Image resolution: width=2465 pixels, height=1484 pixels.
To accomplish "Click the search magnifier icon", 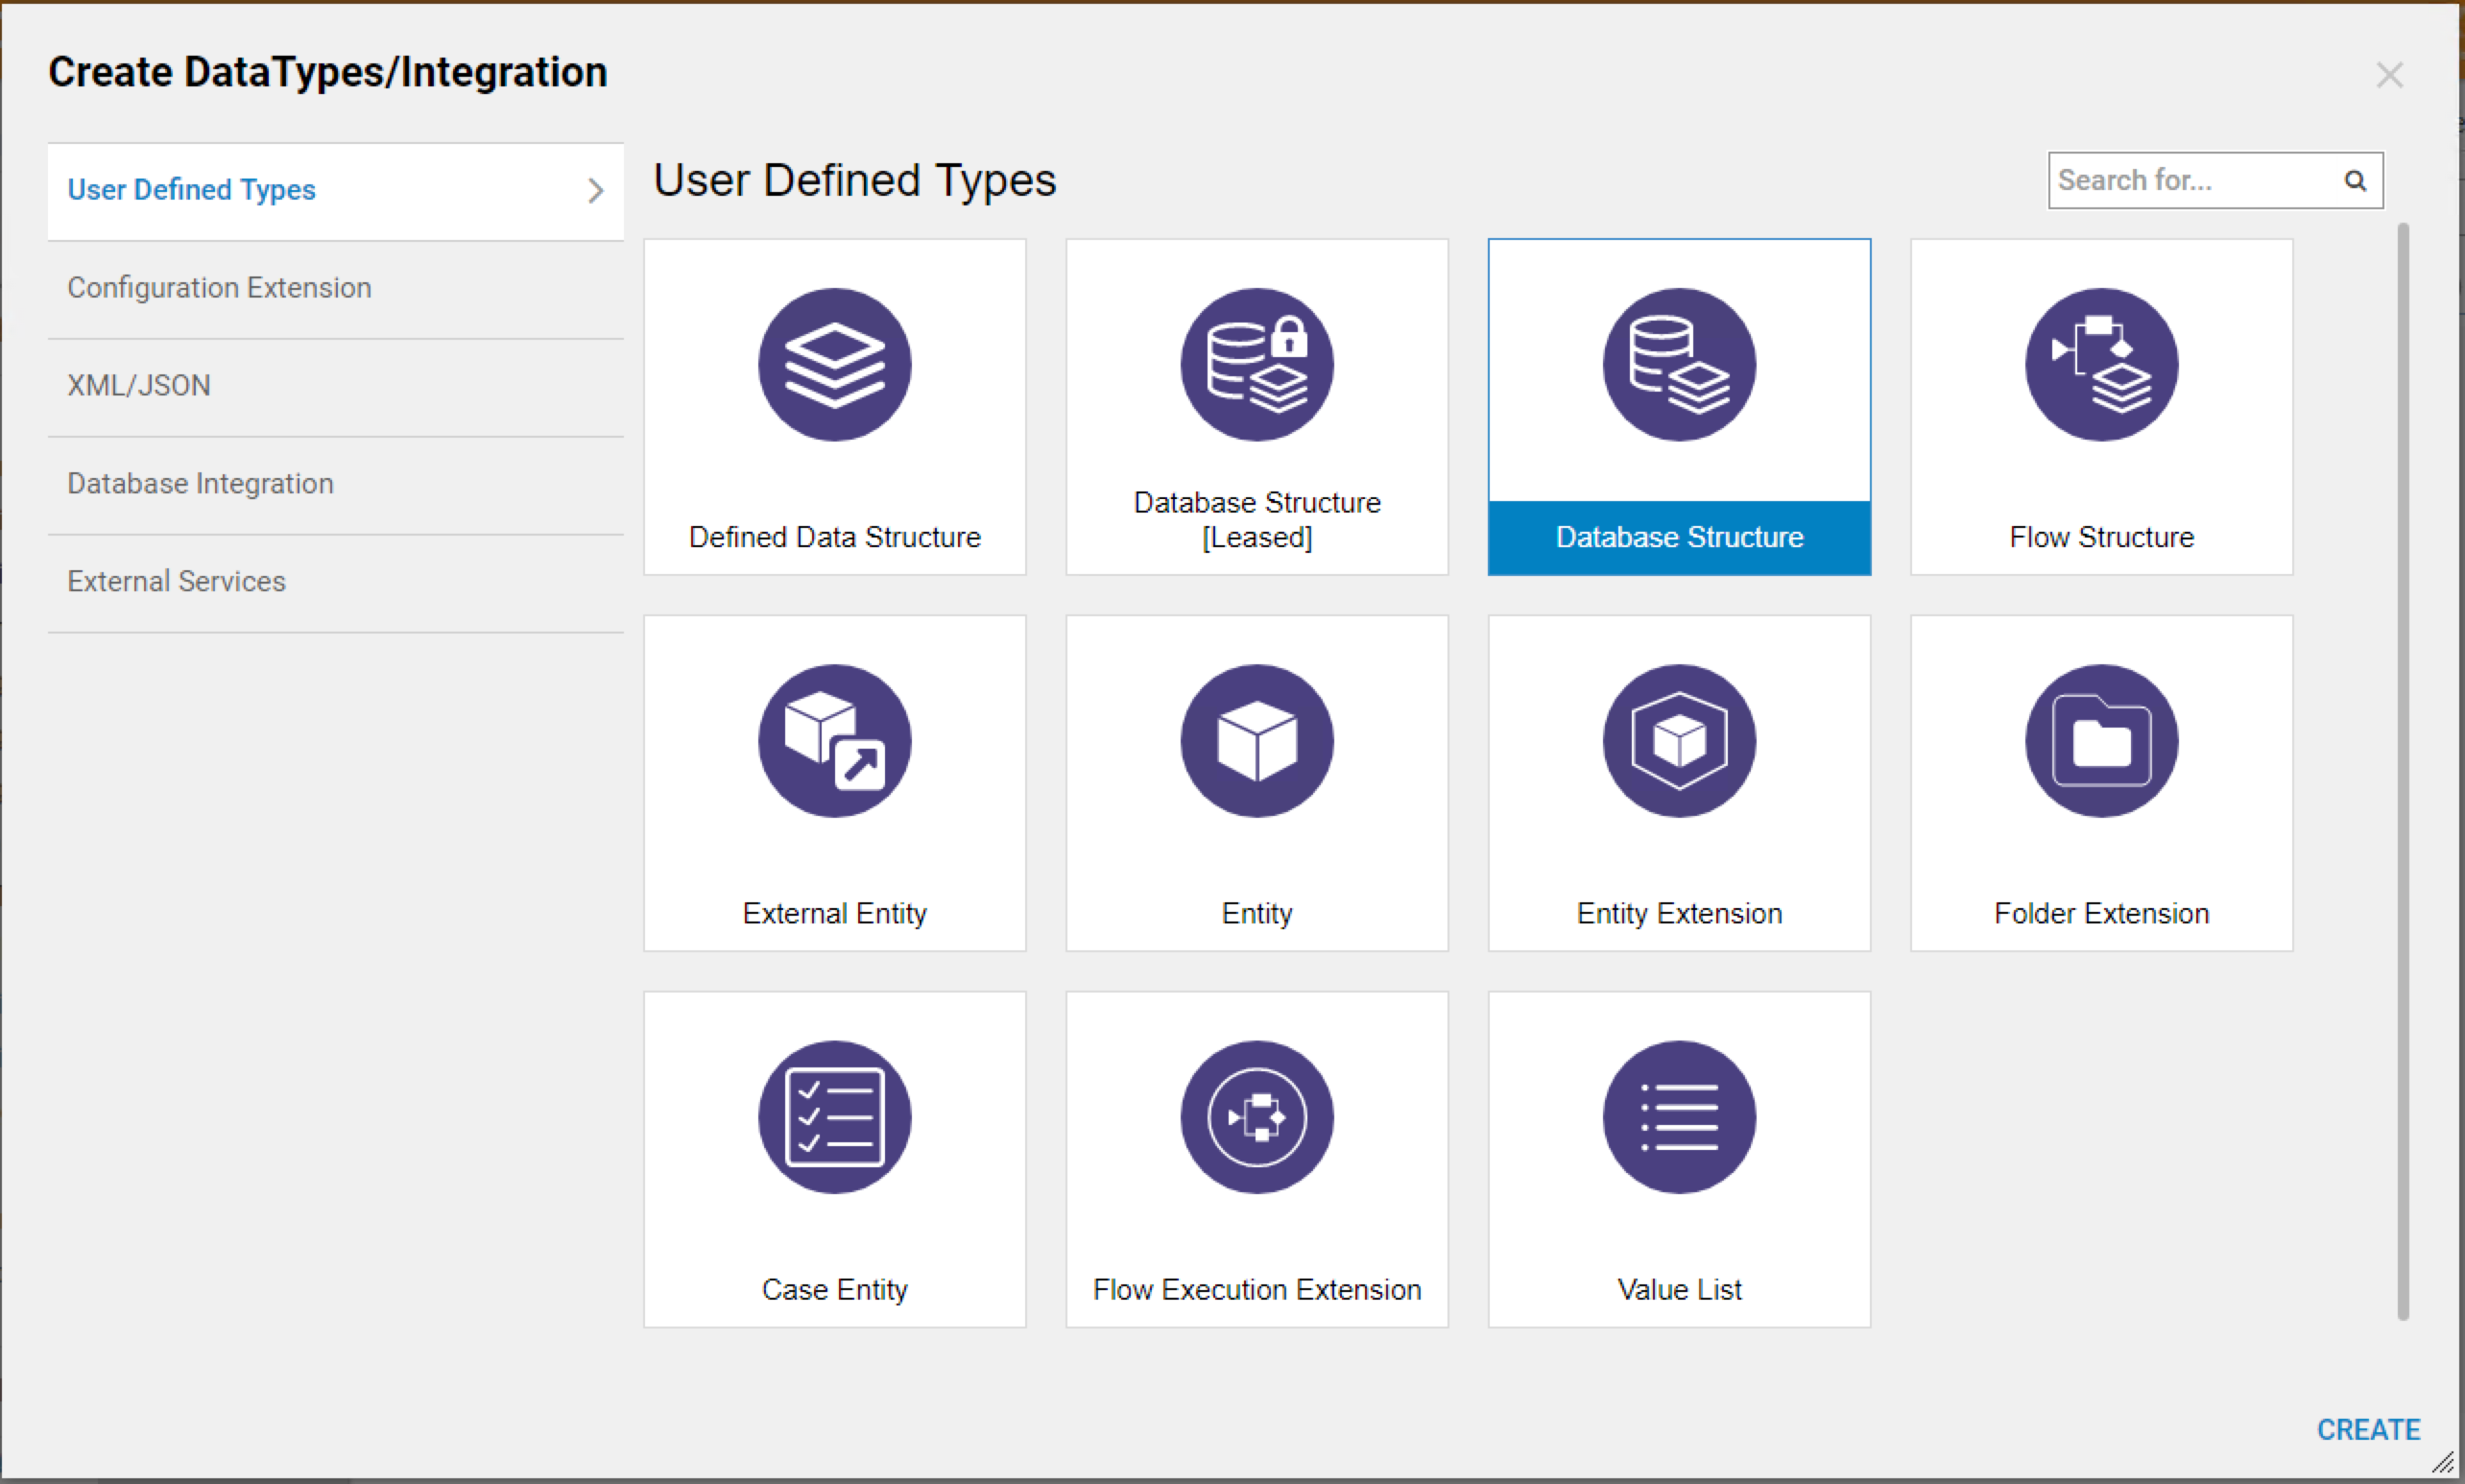I will point(2355,180).
